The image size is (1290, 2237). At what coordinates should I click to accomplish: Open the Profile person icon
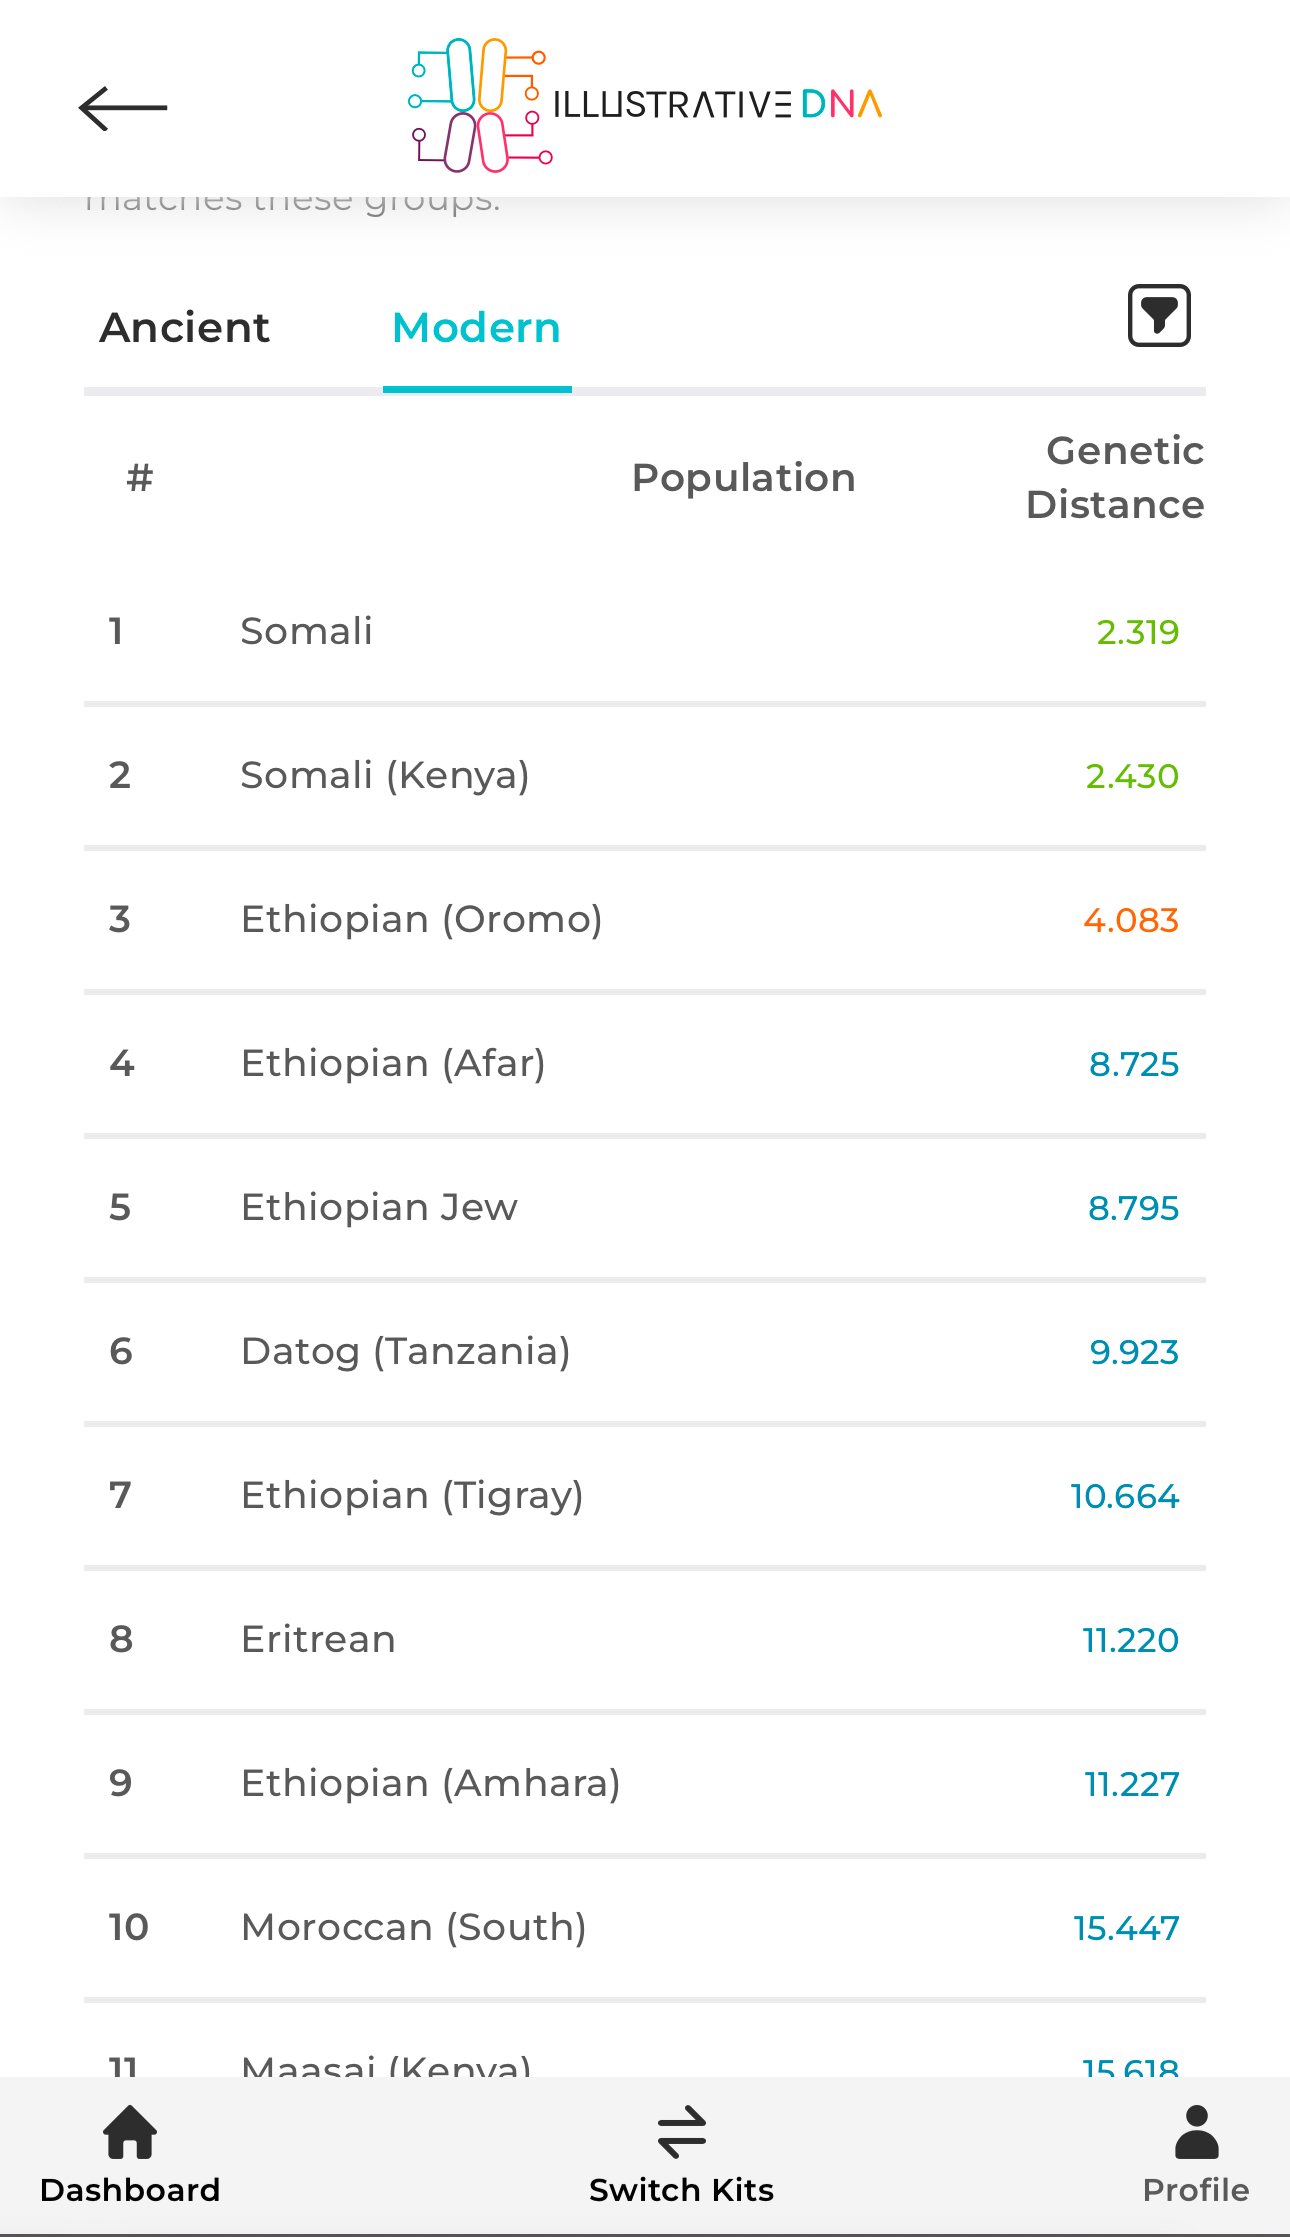click(x=1196, y=2130)
